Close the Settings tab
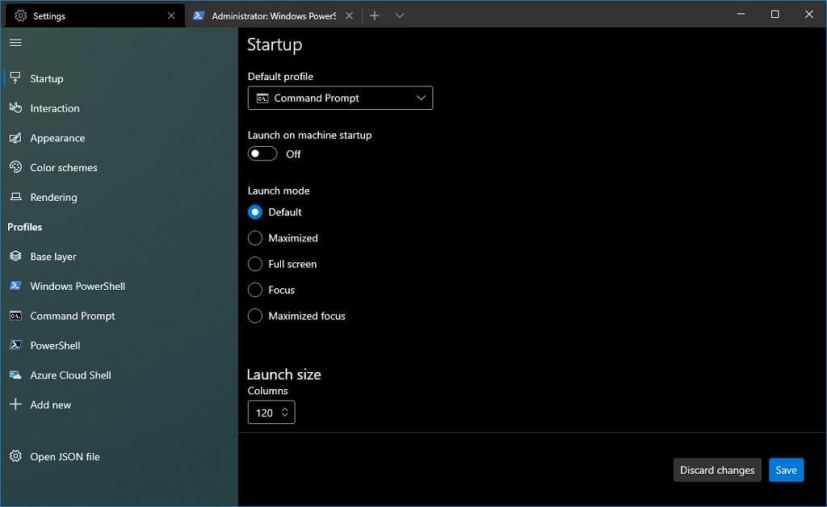 [x=171, y=16]
